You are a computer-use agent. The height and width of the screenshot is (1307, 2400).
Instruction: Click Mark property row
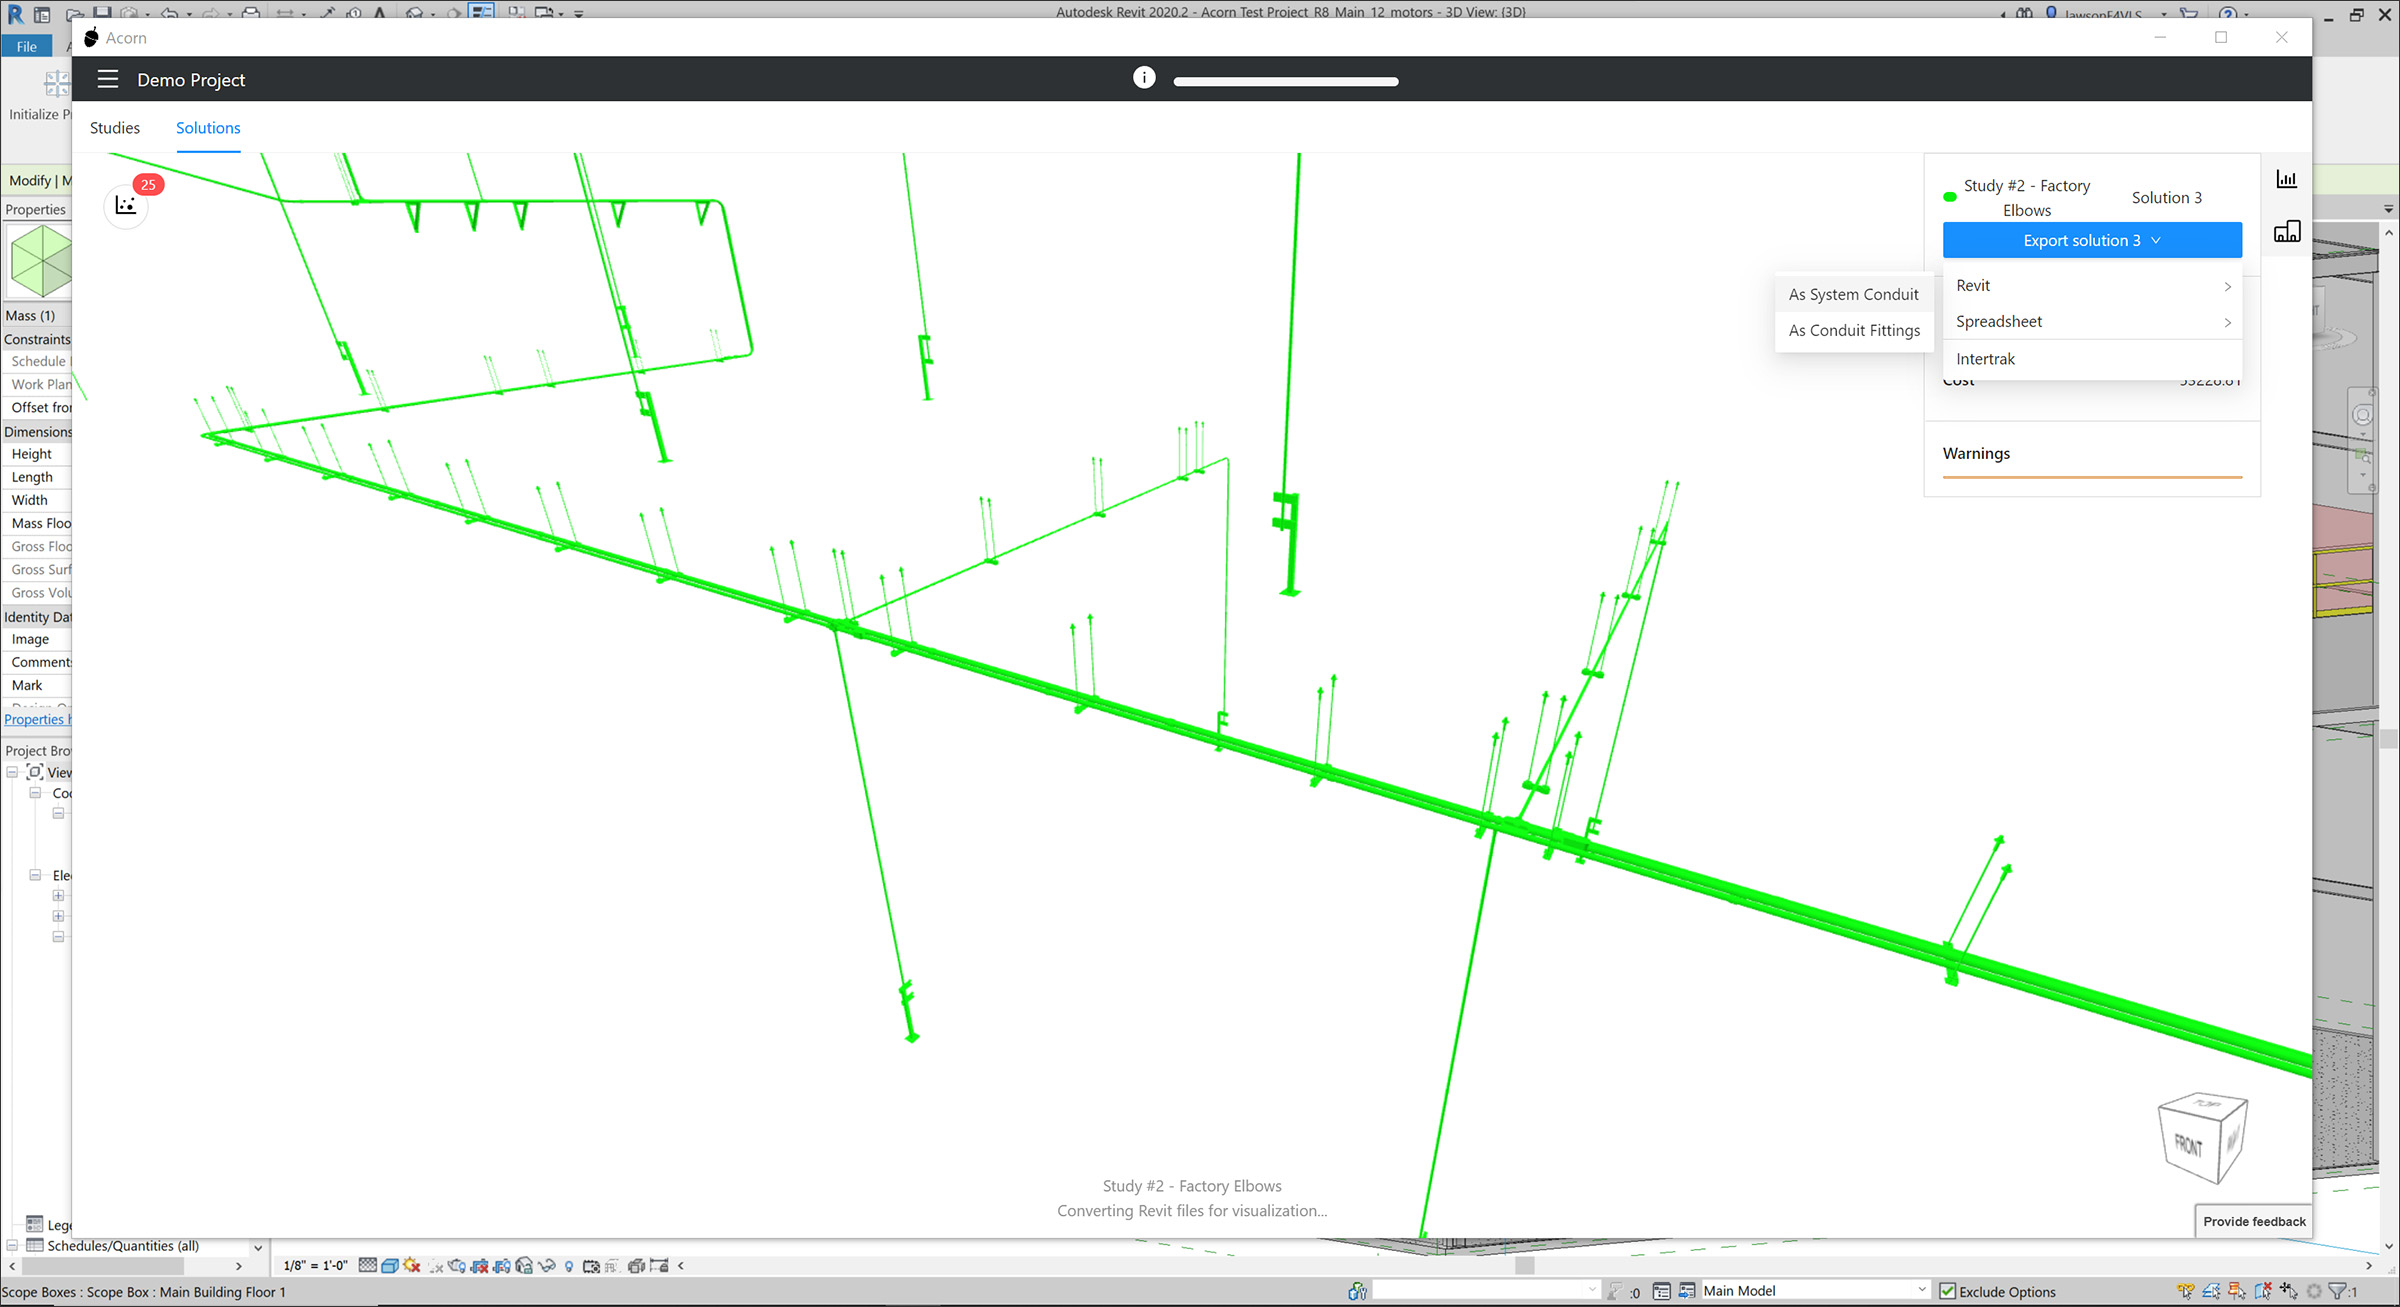tap(37, 685)
